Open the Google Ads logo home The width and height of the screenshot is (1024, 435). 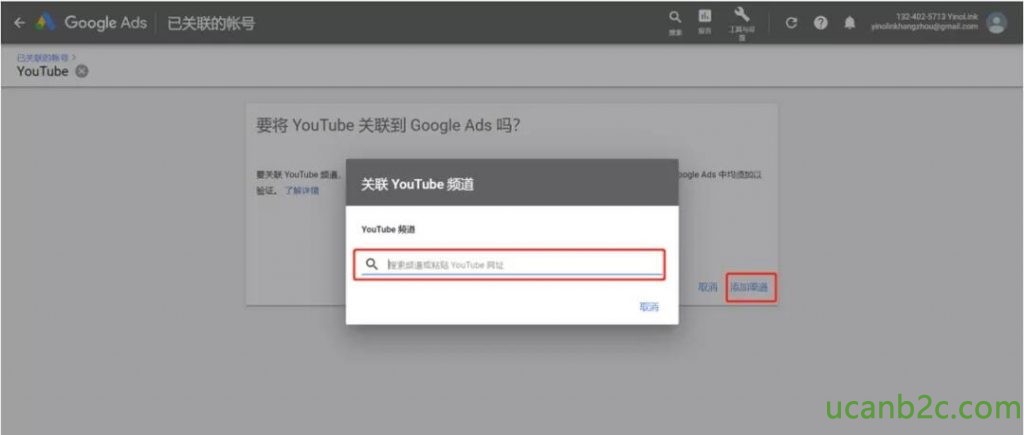pyautogui.click(x=91, y=24)
